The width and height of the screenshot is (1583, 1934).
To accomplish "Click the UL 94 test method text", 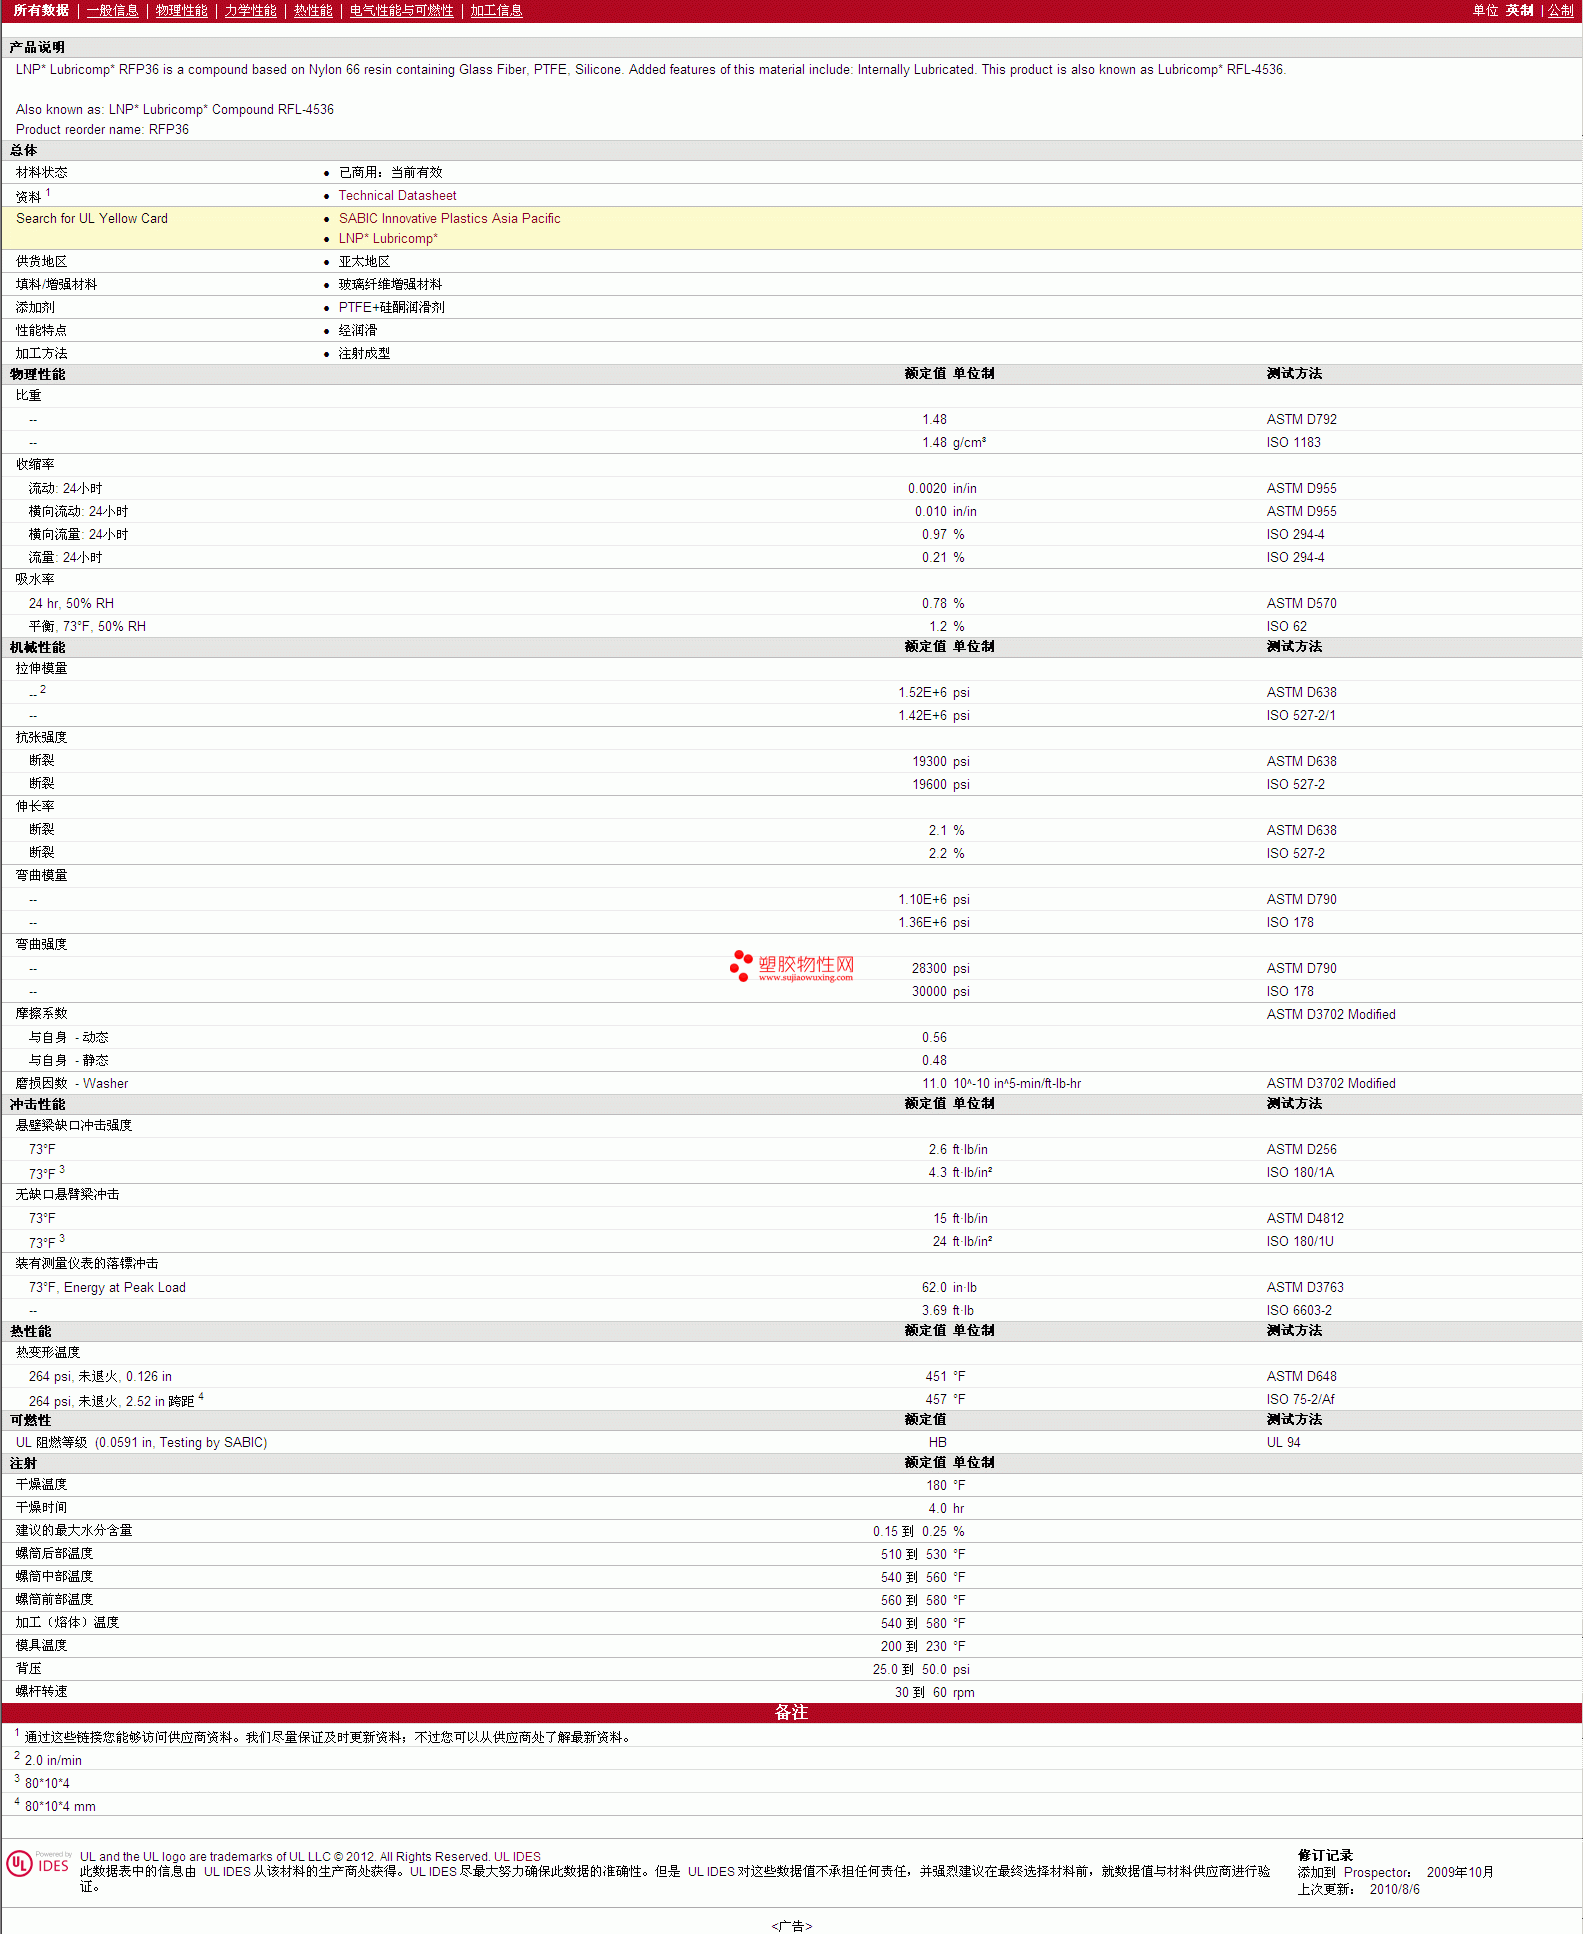I will point(1283,1443).
